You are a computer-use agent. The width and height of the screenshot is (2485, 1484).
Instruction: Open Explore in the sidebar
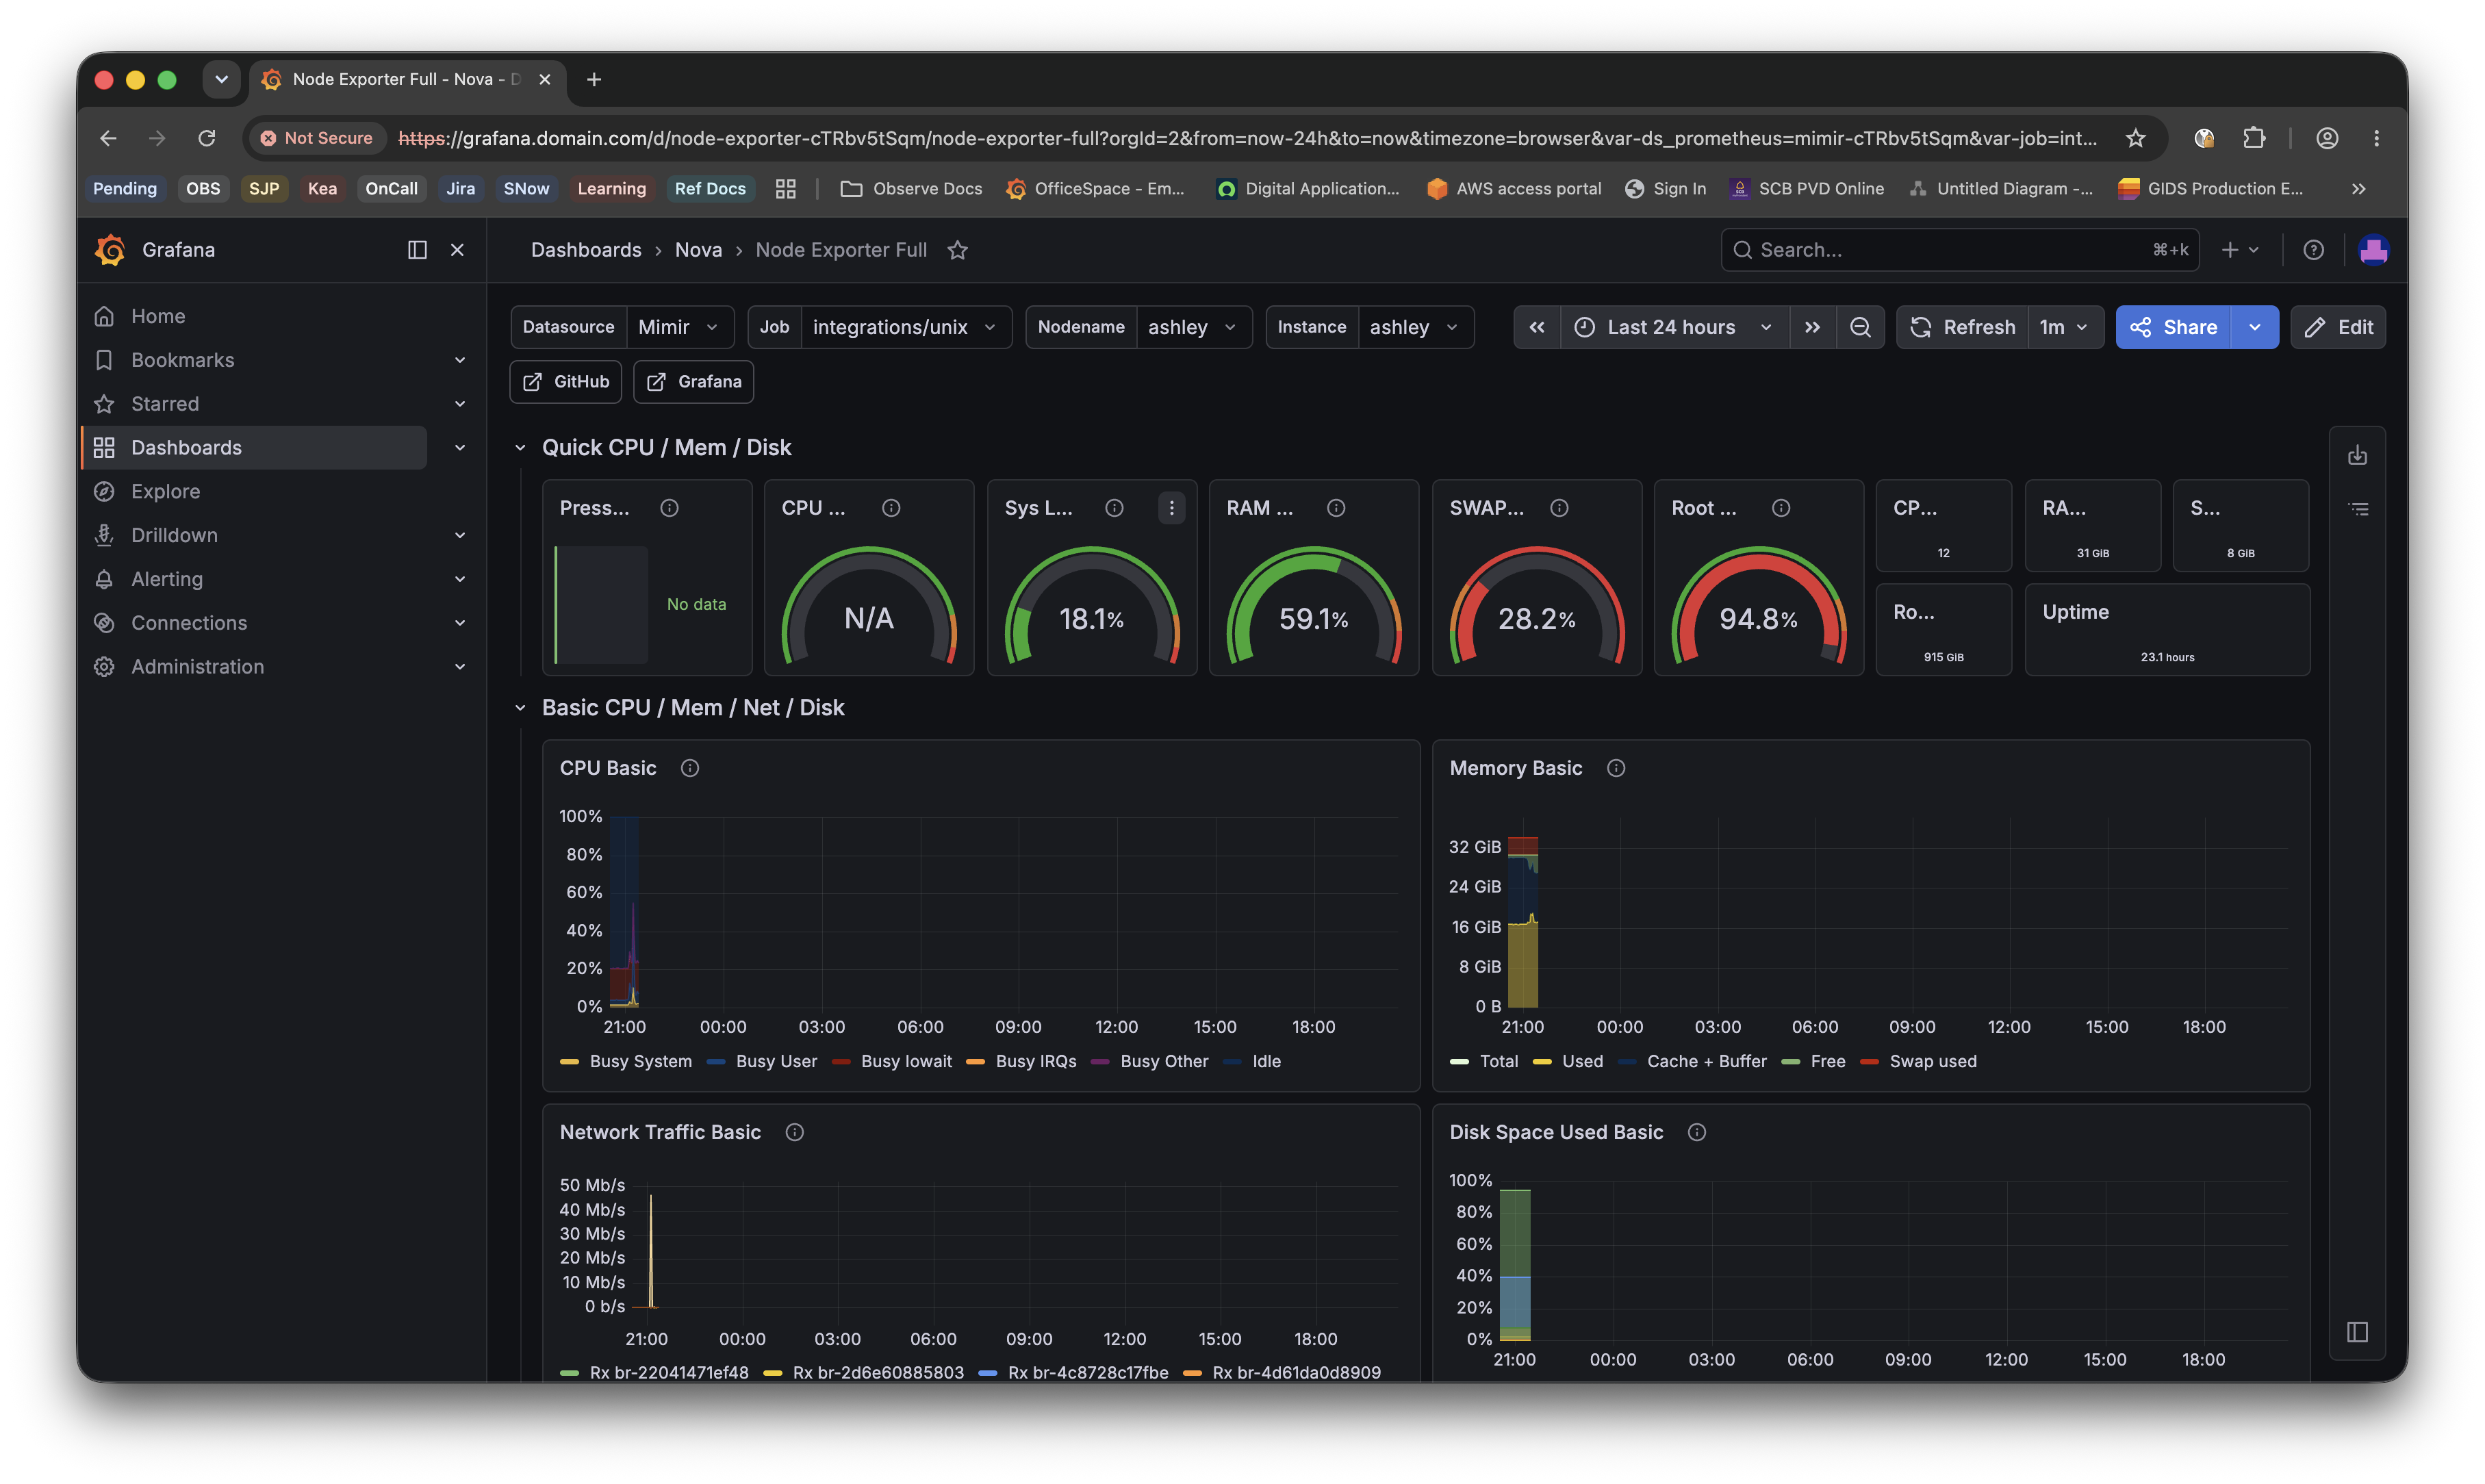[165, 491]
